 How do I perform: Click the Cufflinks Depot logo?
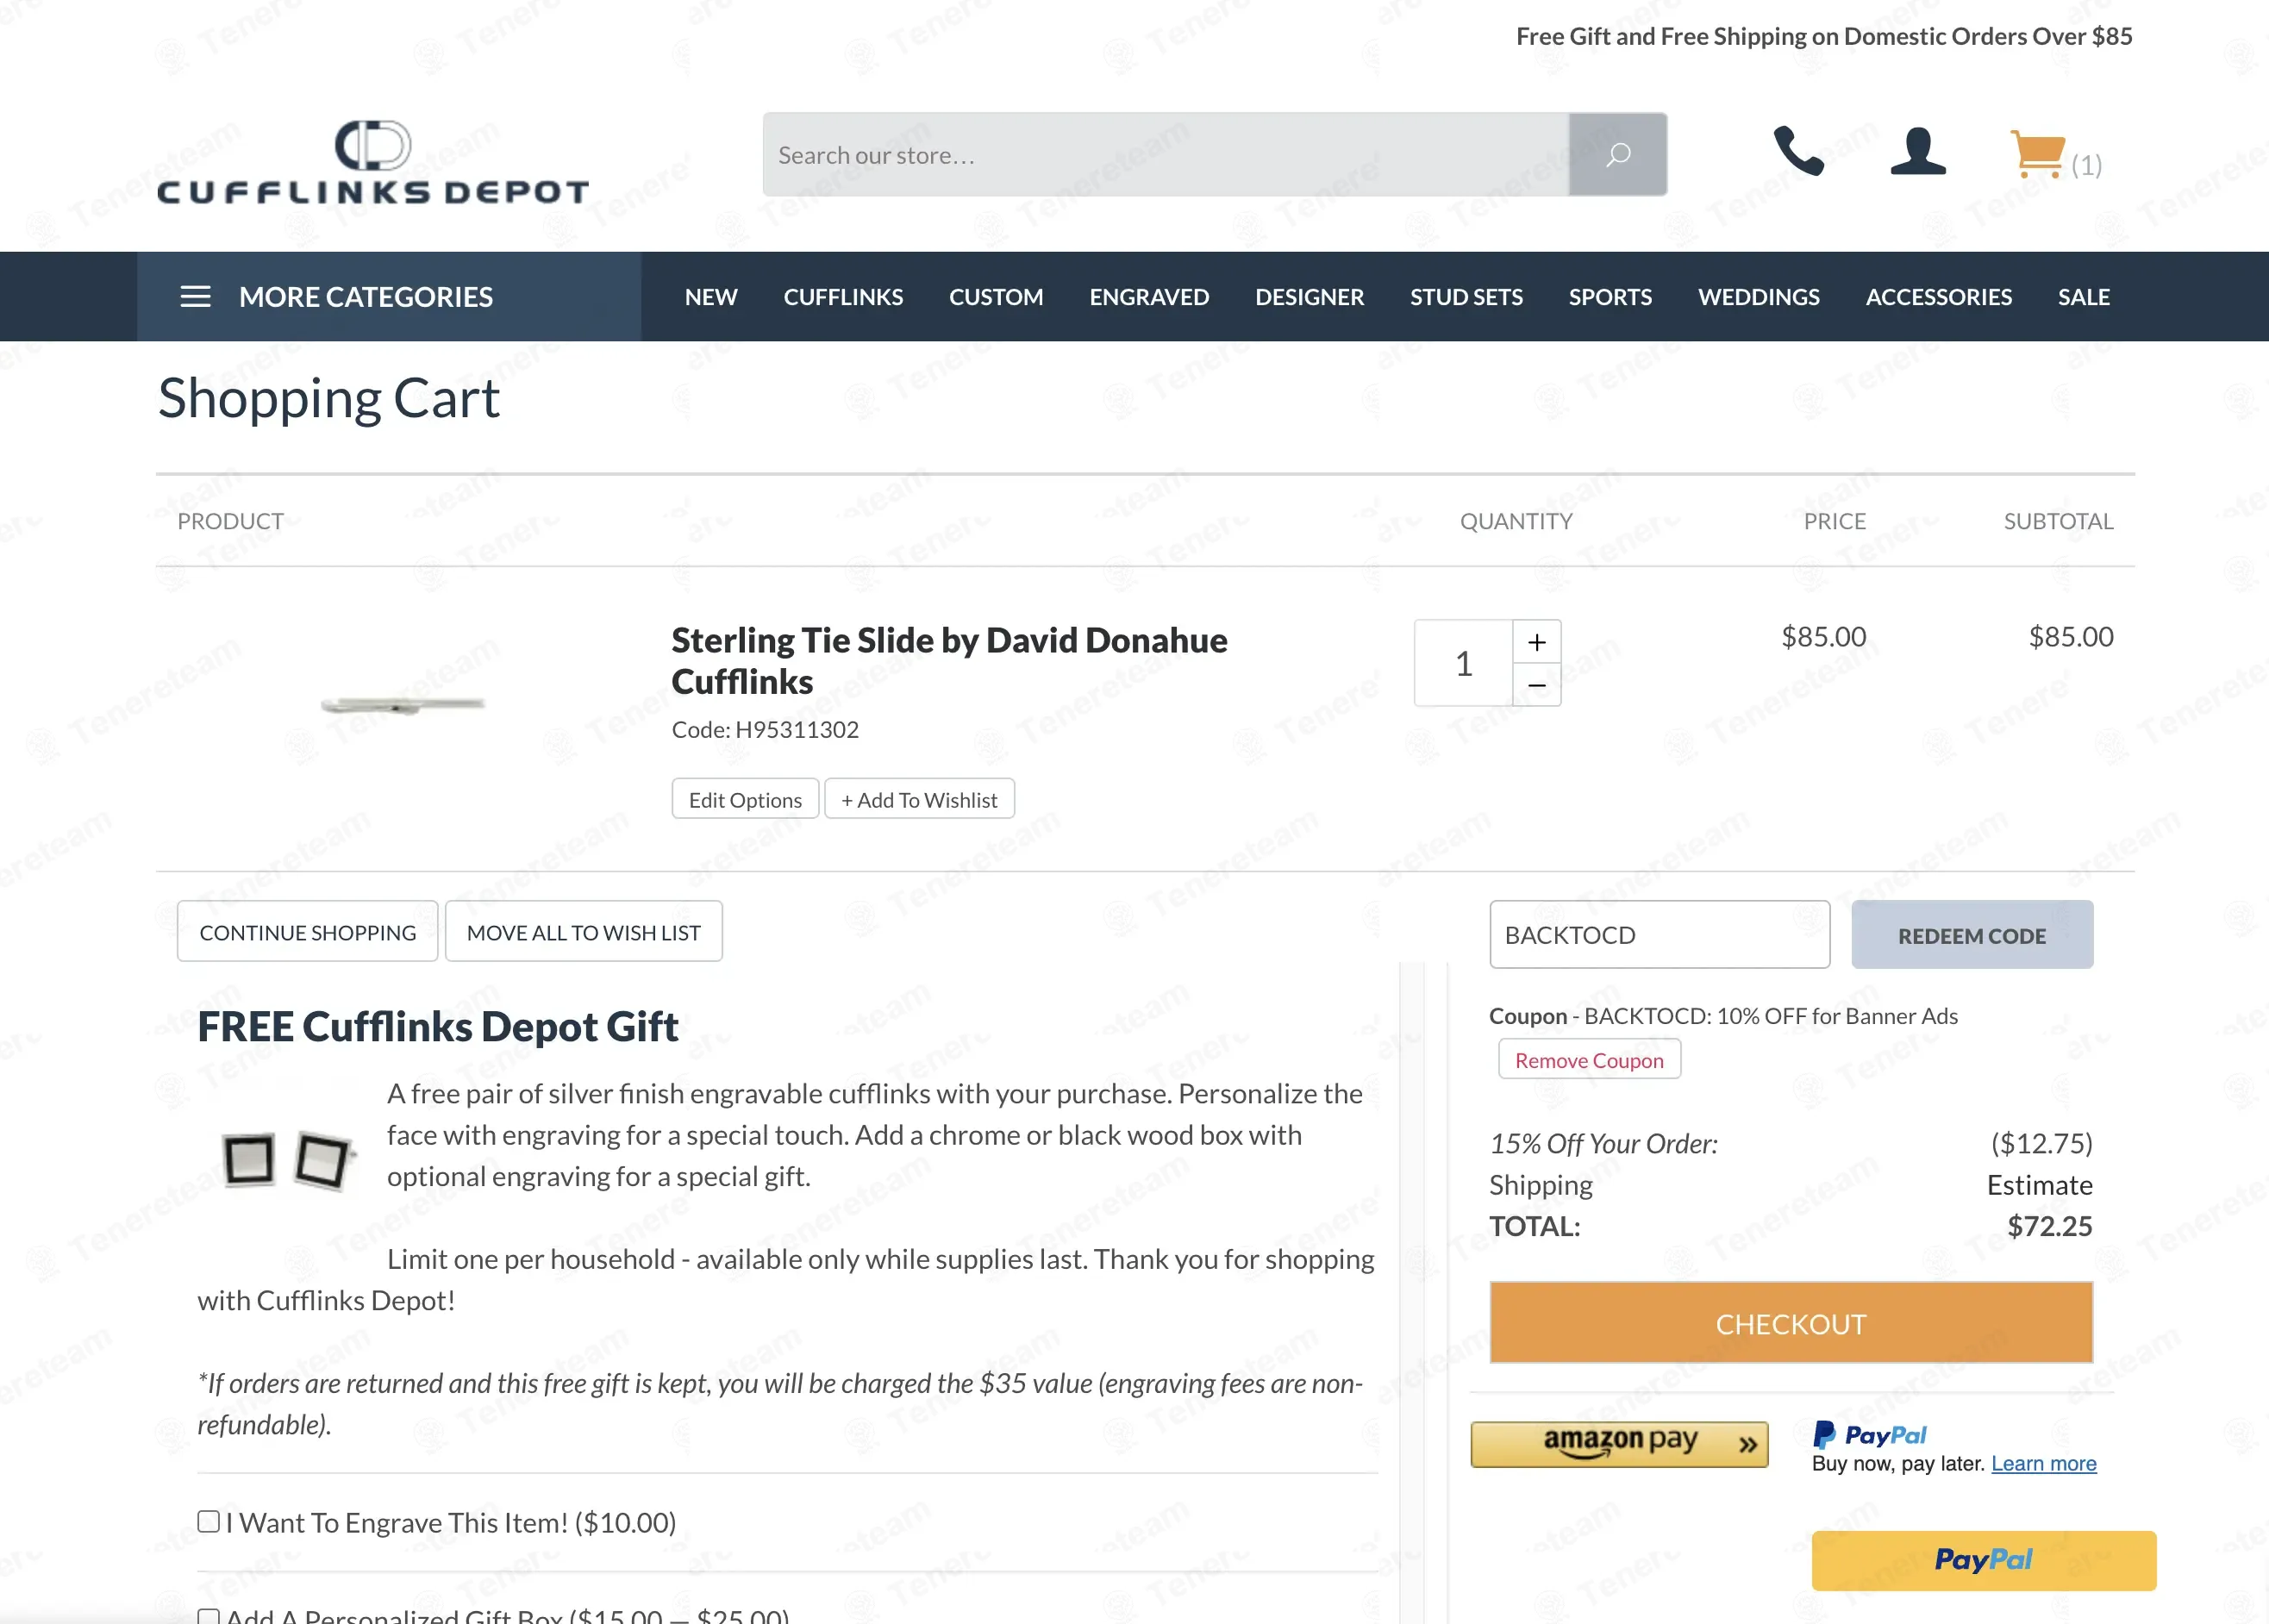pos(373,163)
